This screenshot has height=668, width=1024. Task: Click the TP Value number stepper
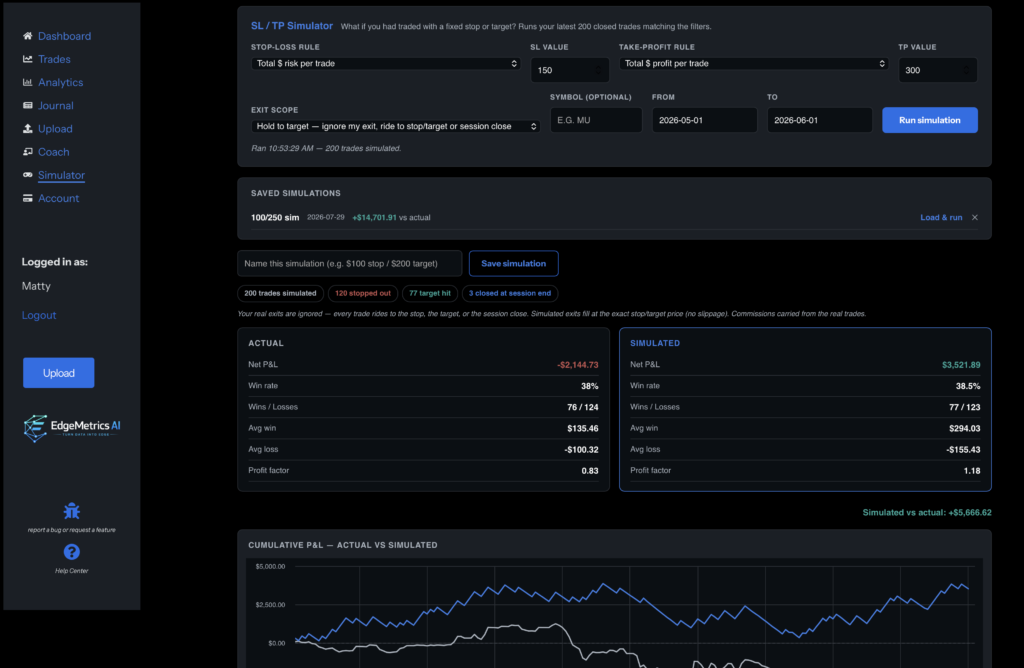[x=966, y=70]
